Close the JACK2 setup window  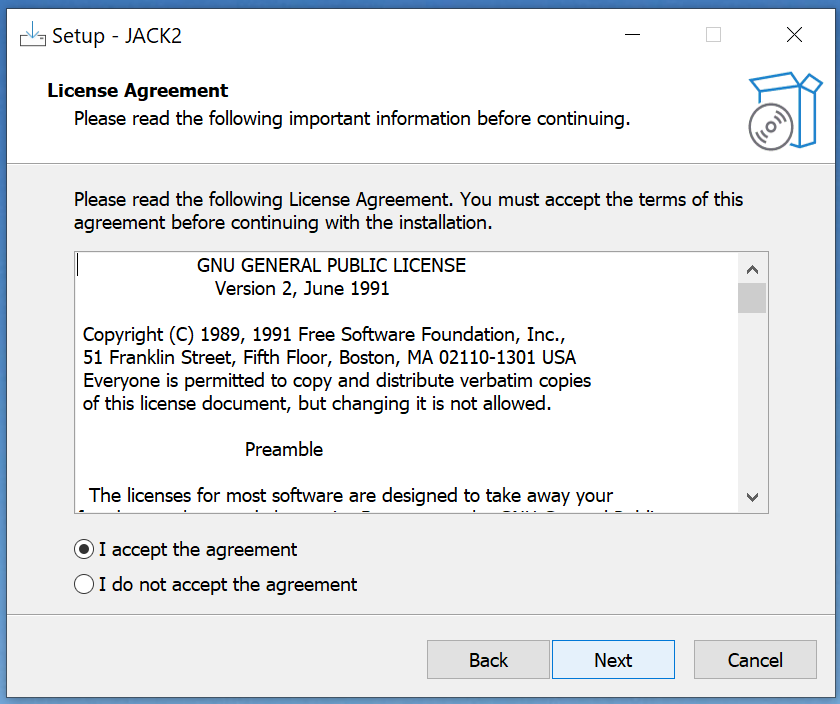[x=794, y=35]
